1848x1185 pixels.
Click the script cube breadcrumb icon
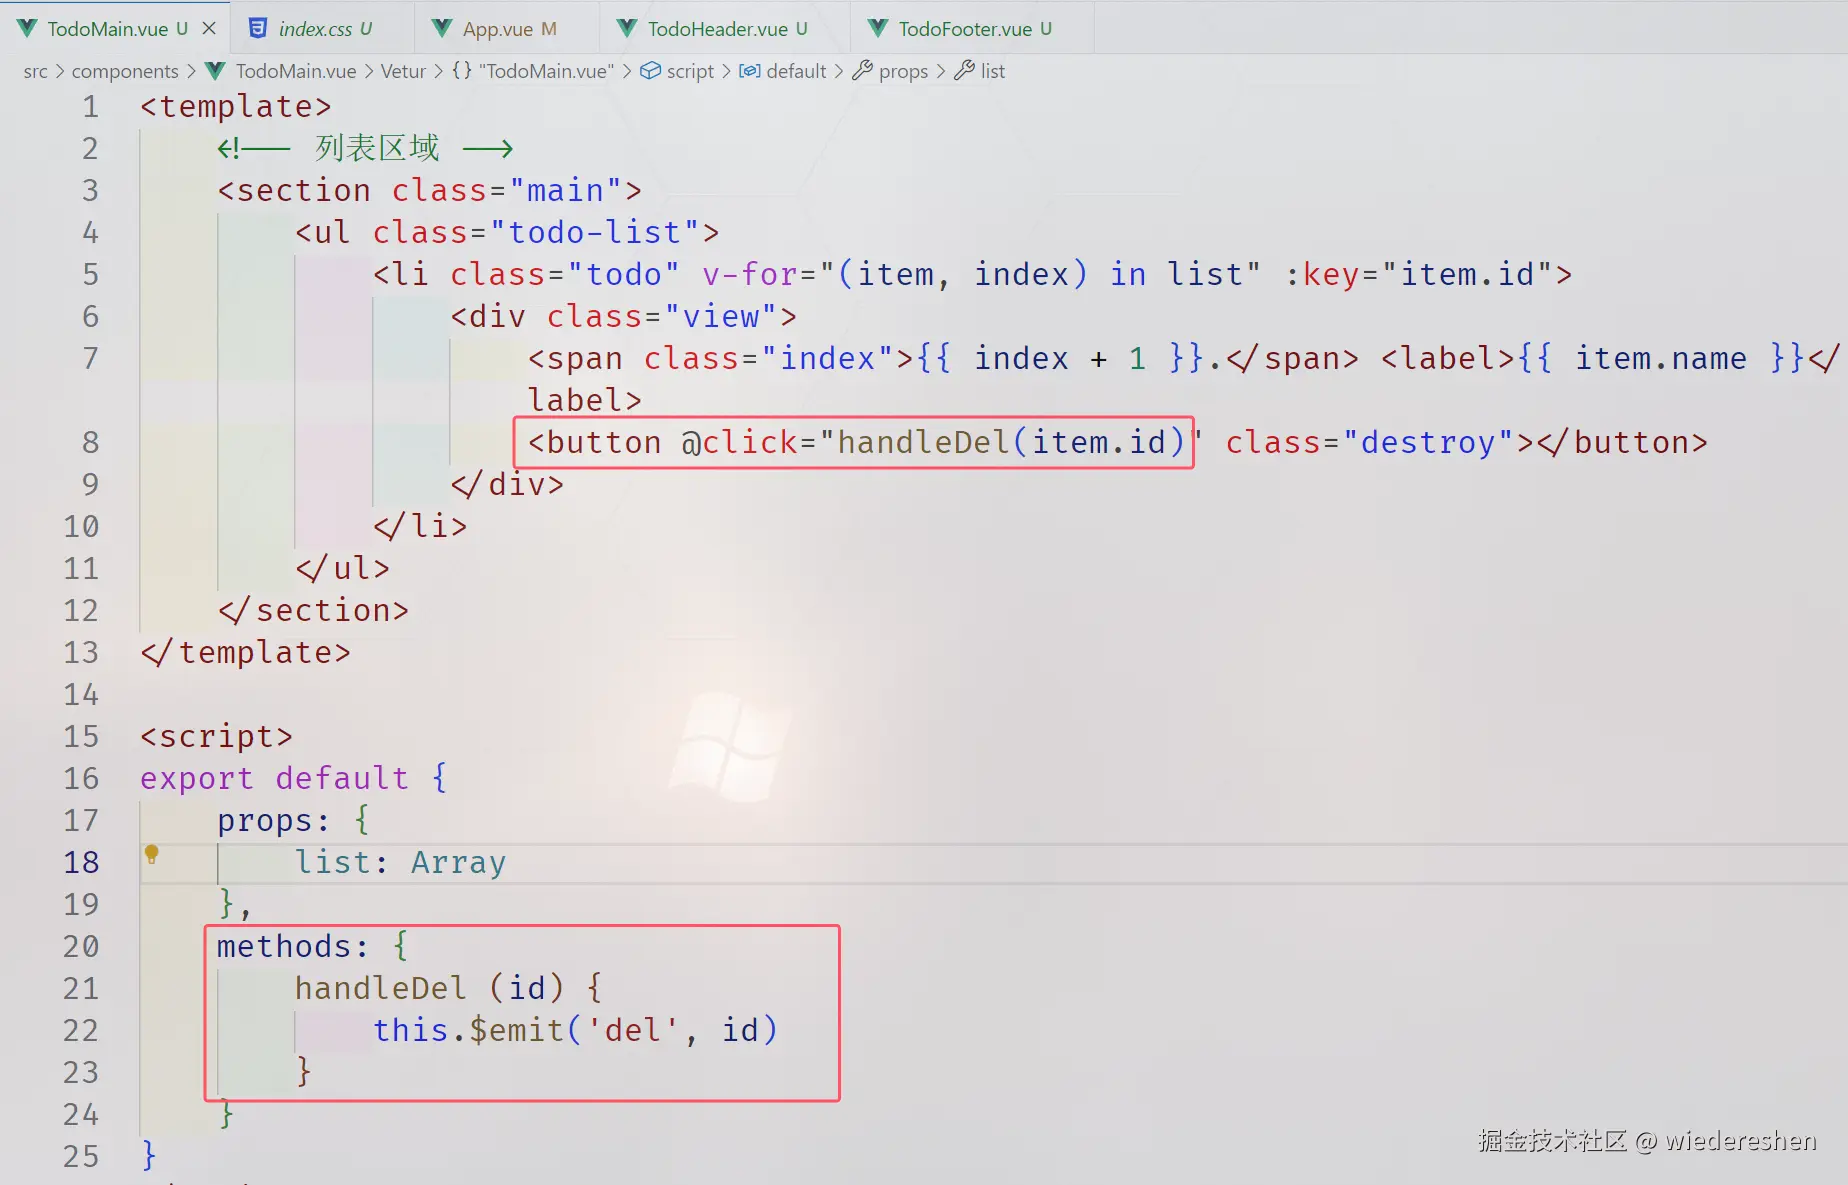[x=650, y=70]
